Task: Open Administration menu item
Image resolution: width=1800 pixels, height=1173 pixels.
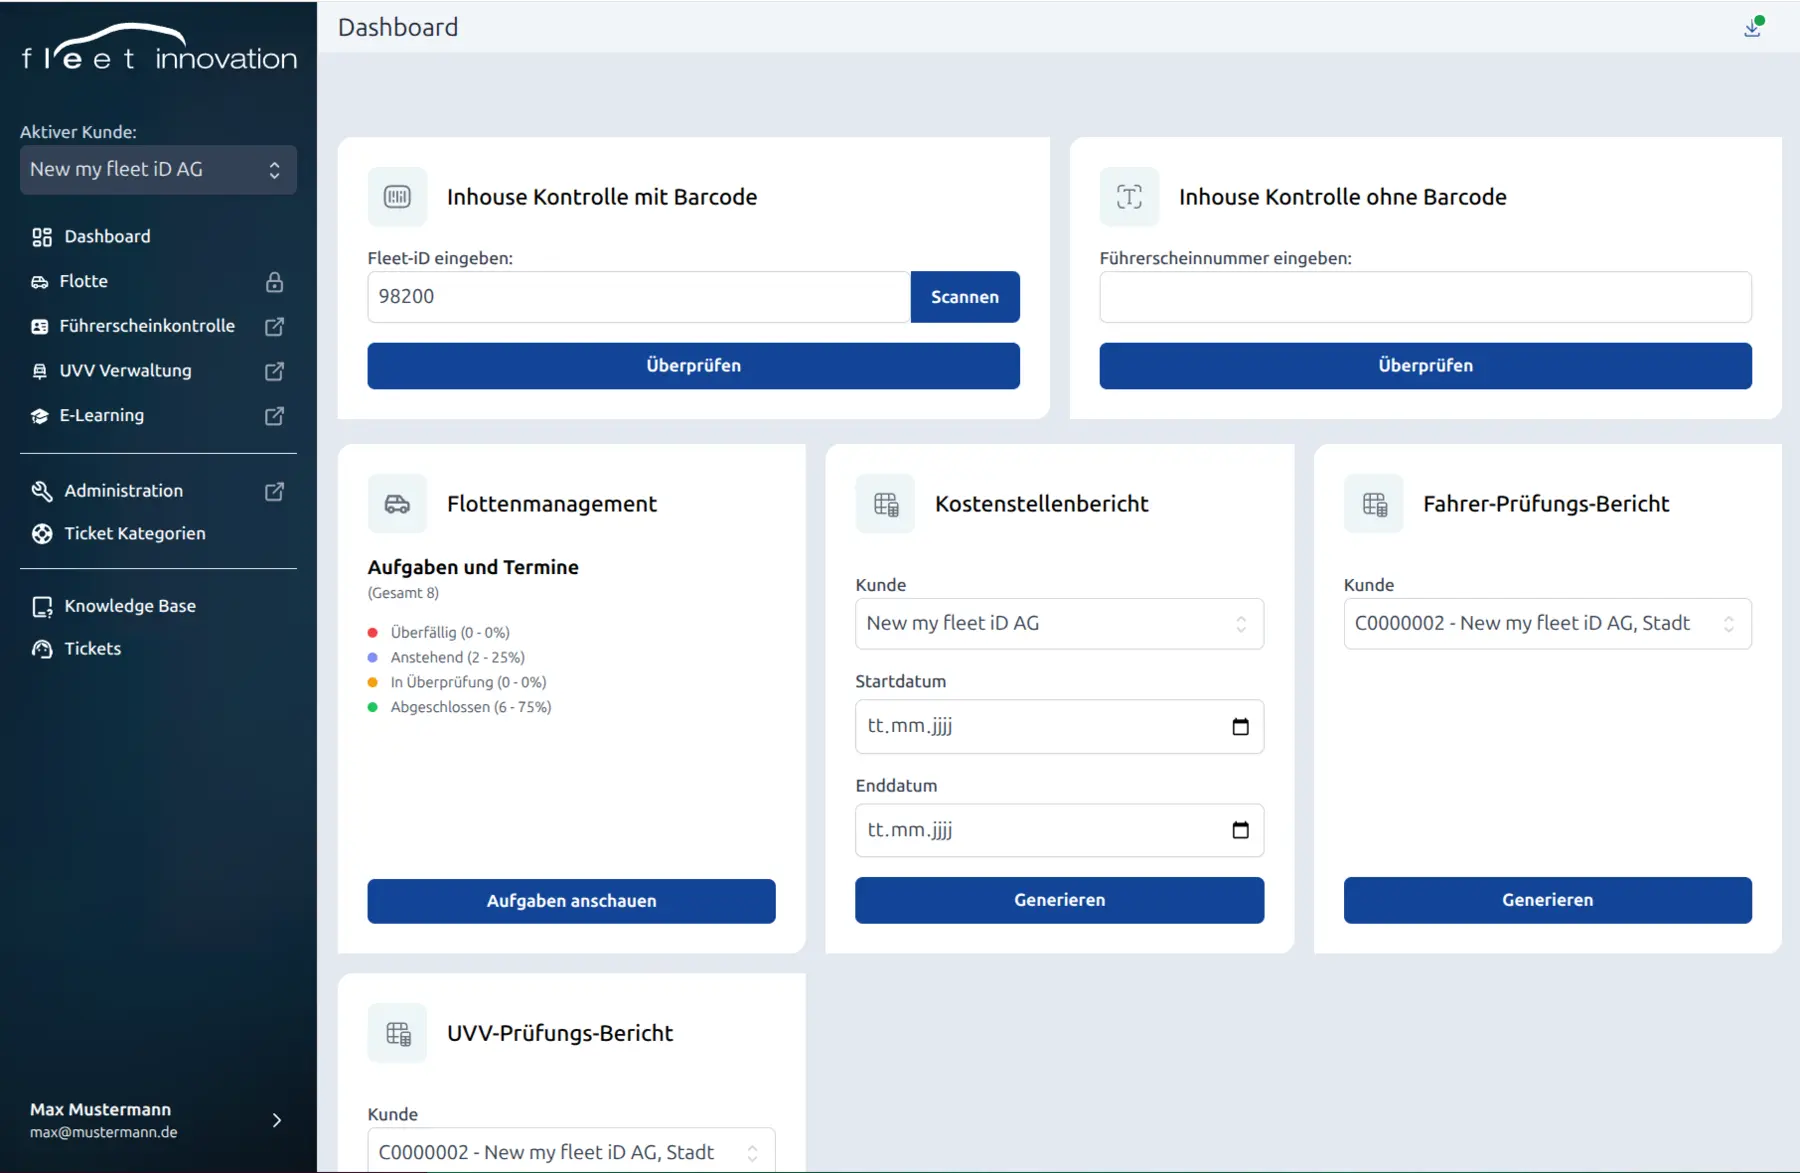Action: point(123,491)
